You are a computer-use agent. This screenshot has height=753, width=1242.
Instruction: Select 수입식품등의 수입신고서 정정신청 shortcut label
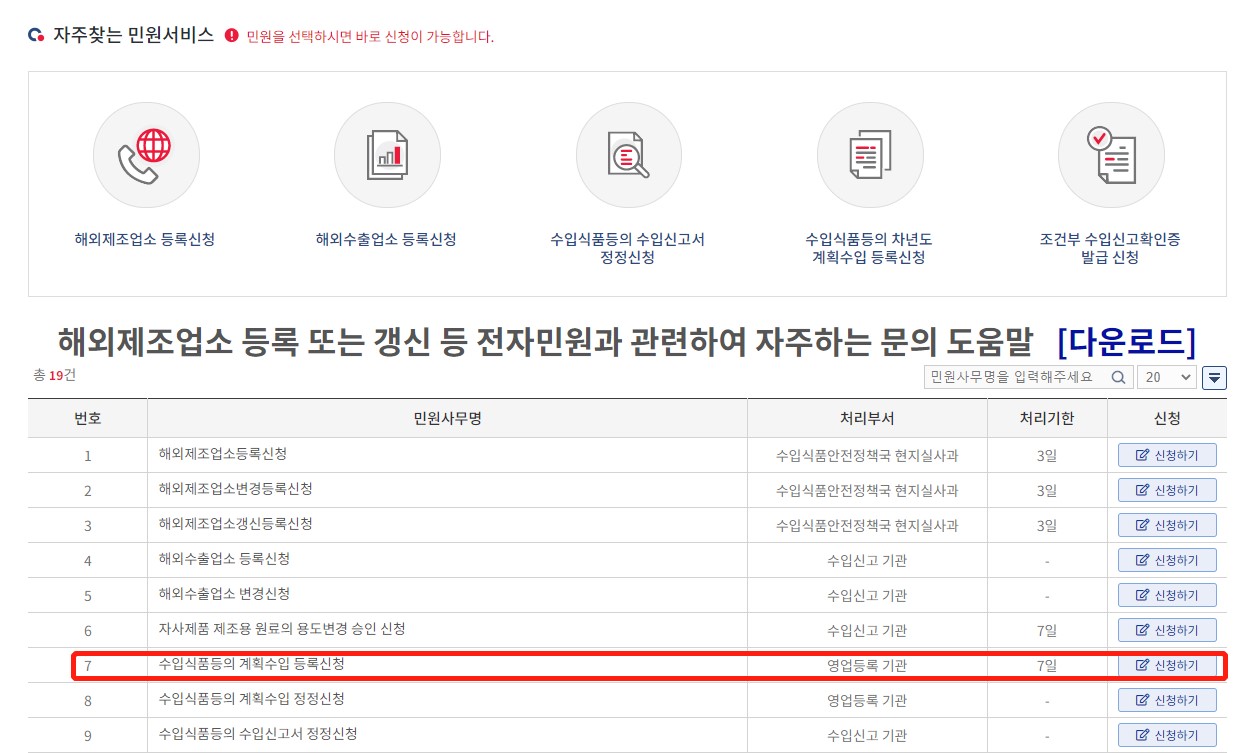628,249
